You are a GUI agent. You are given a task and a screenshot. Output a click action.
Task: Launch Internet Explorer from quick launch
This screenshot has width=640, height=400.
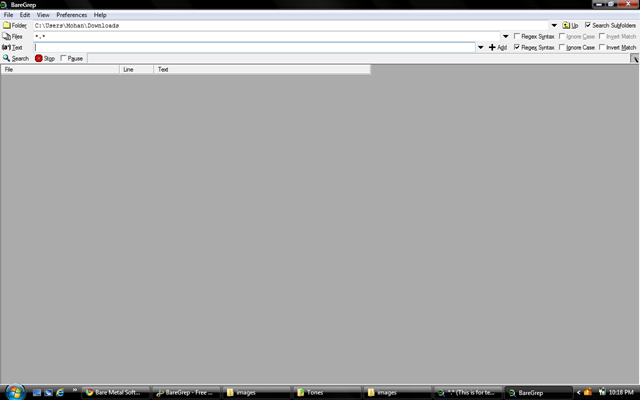(x=60, y=393)
